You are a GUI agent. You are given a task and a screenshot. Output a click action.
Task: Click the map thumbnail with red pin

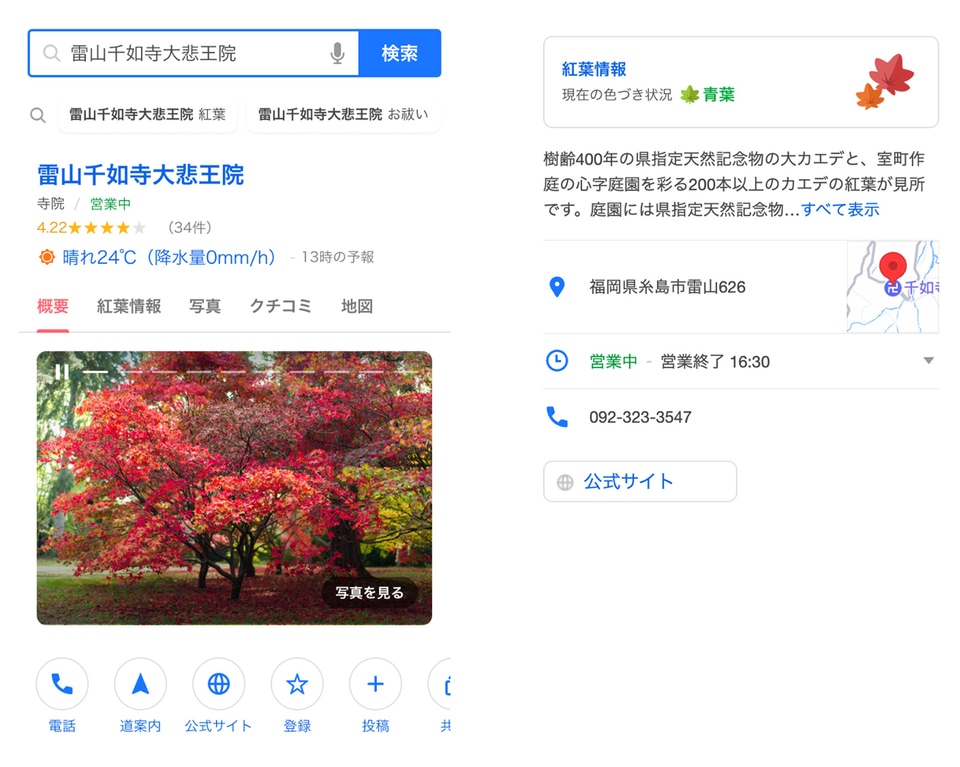(892, 287)
